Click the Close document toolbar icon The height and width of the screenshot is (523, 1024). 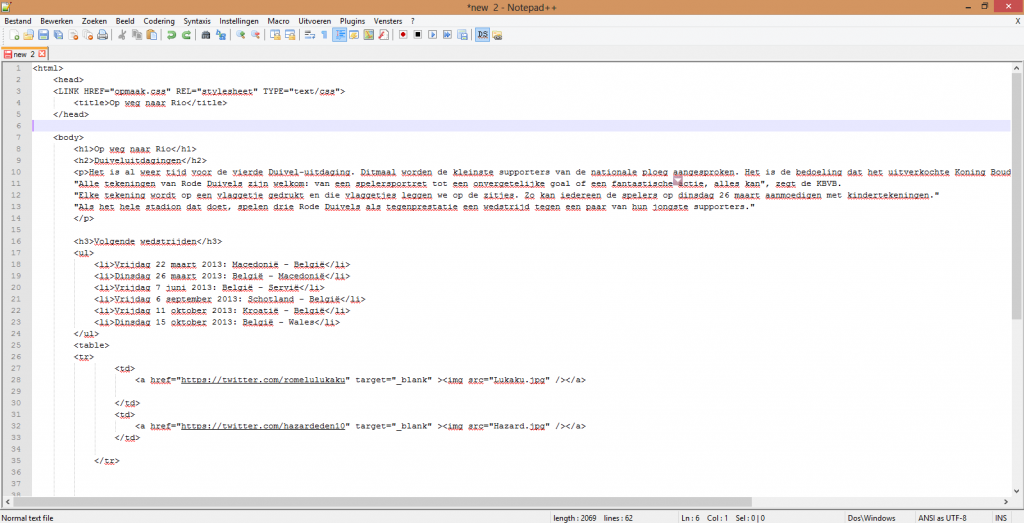click(x=73, y=35)
